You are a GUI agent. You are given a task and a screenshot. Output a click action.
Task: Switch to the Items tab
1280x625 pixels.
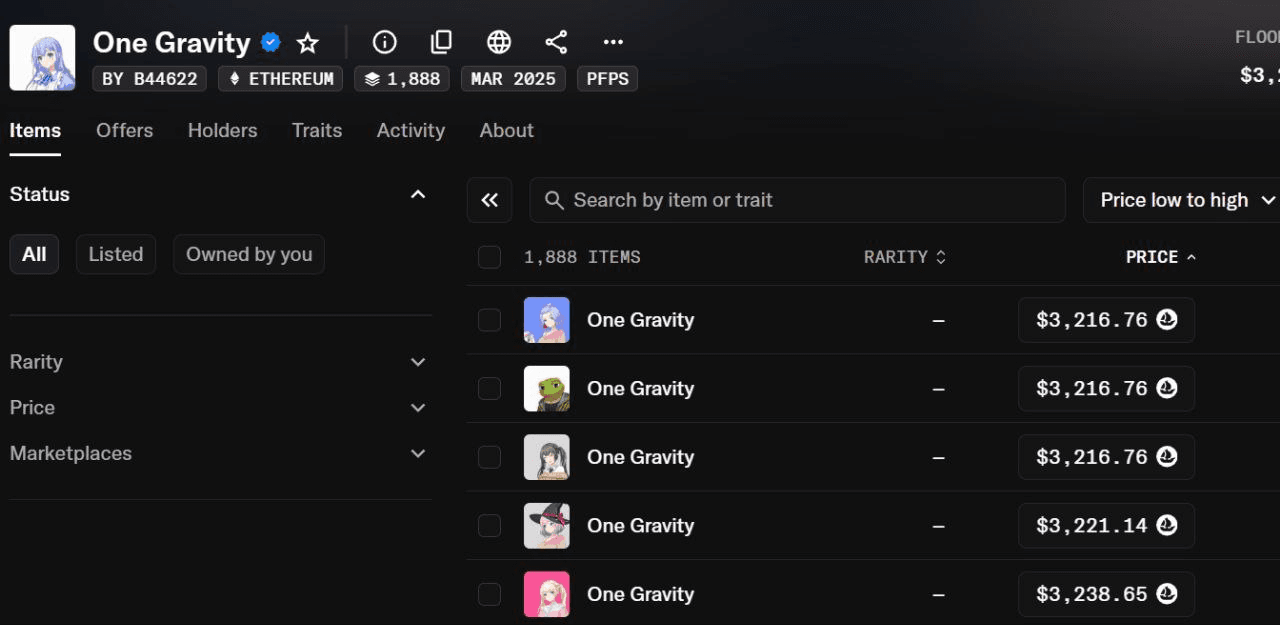tap(35, 131)
